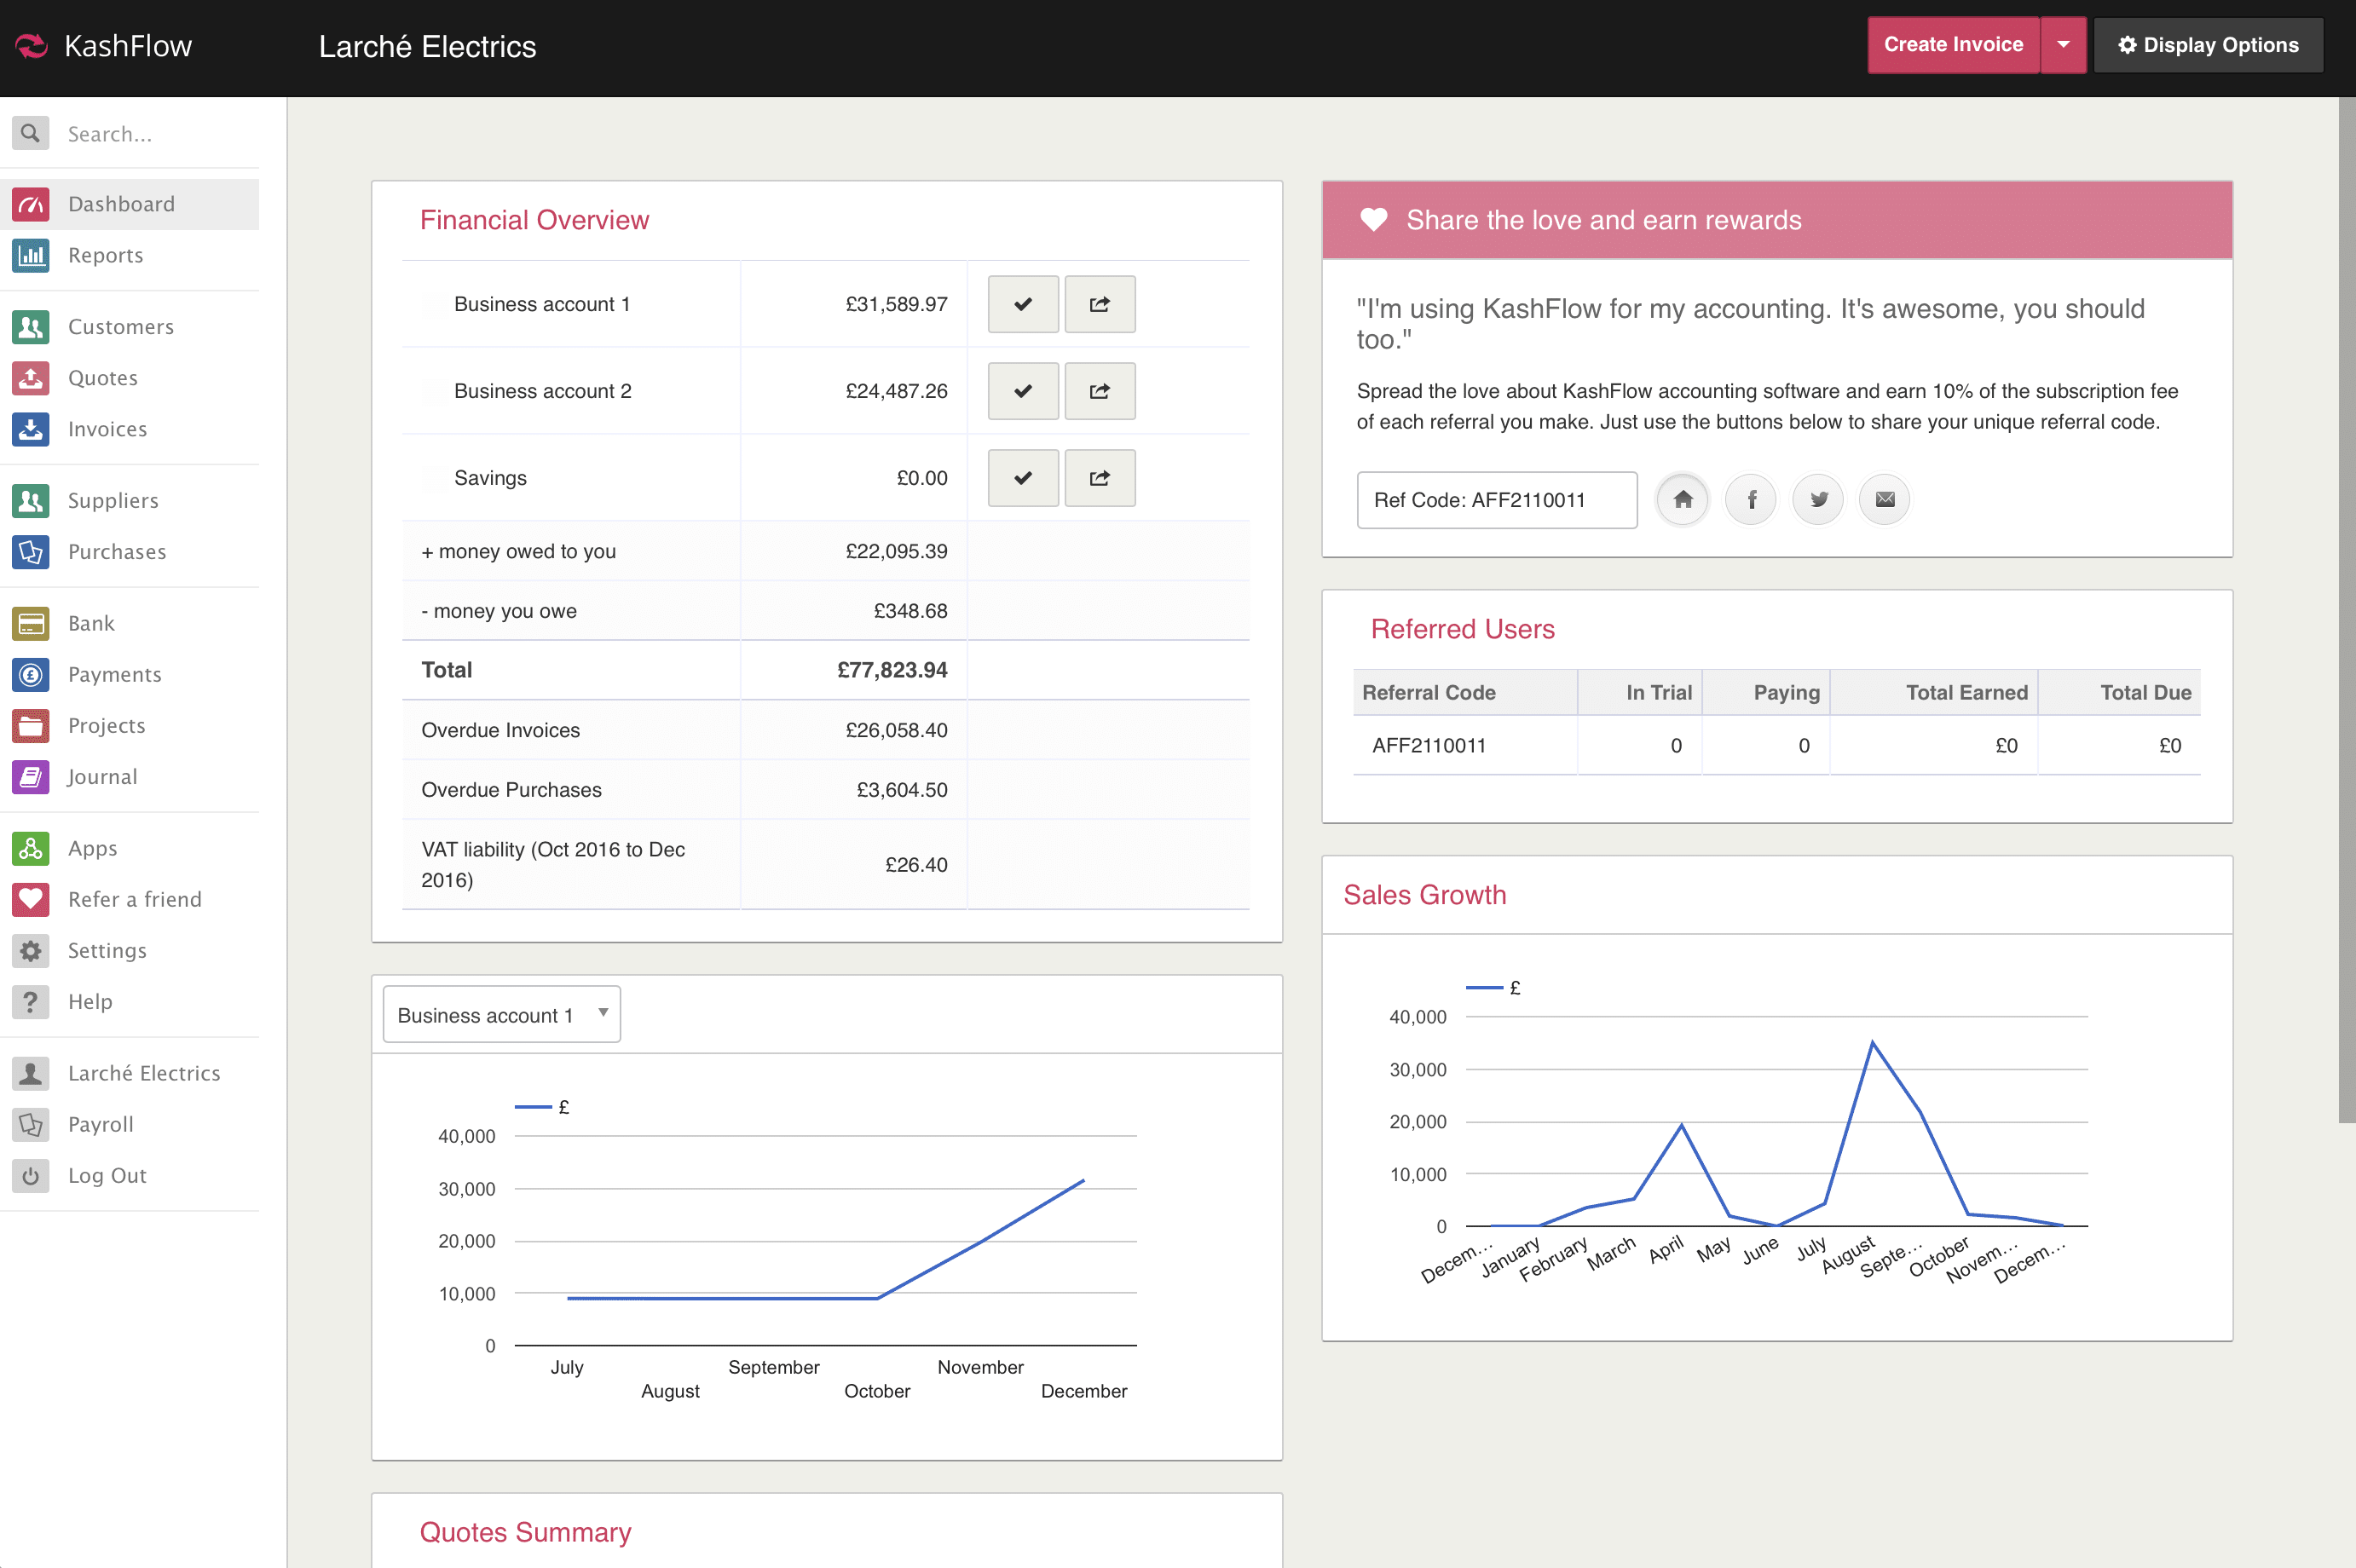Click the export icon for Business account 2

pos(1099,391)
